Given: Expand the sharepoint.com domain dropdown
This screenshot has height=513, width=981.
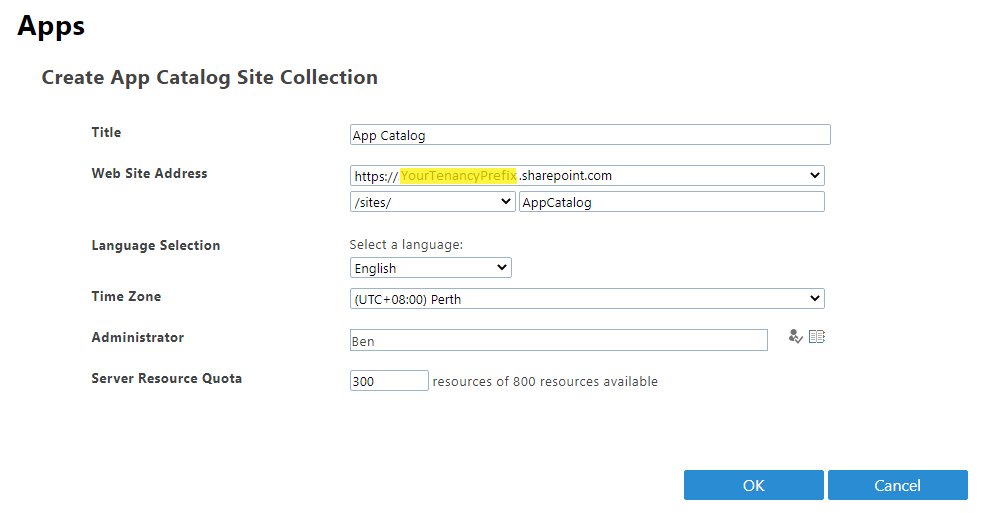Looking at the screenshot, I should tap(587, 176).
